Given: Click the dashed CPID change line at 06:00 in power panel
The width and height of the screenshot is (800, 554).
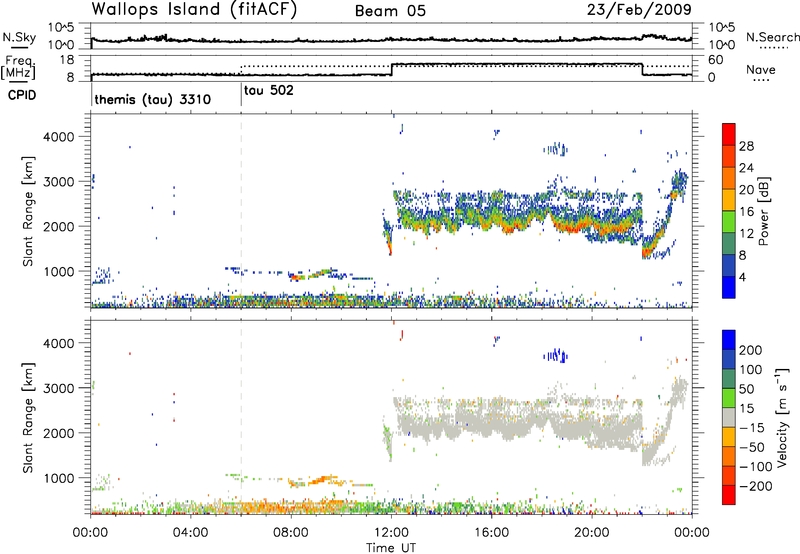Looking at the screenshot, I should tap(241, 211).
